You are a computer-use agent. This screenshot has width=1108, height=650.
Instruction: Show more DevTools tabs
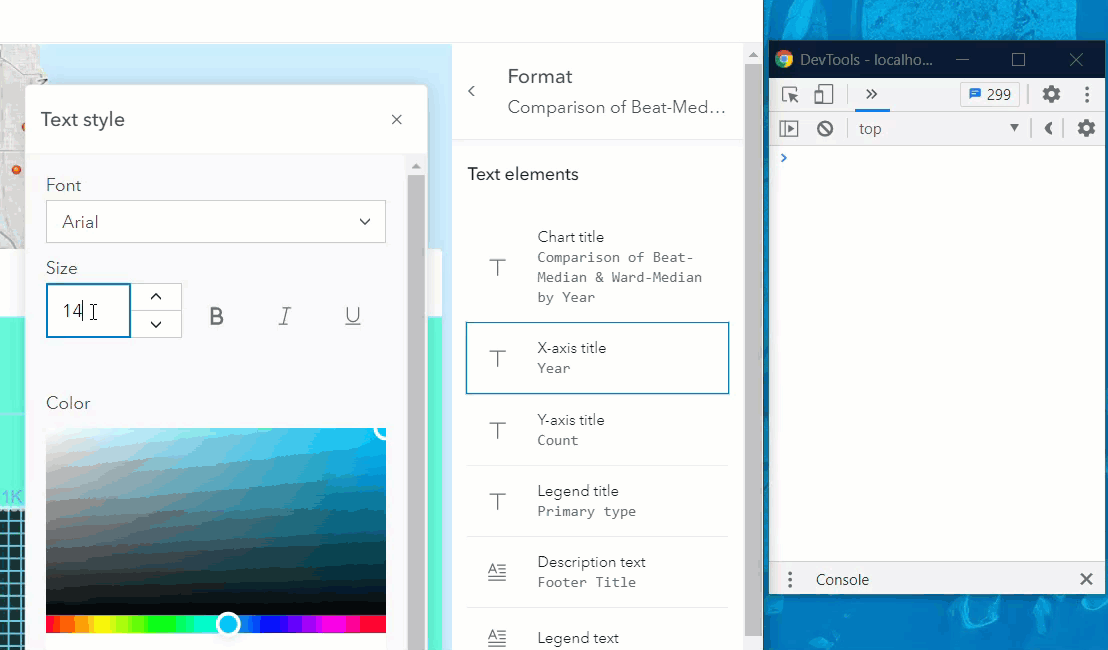coord(871,94)
